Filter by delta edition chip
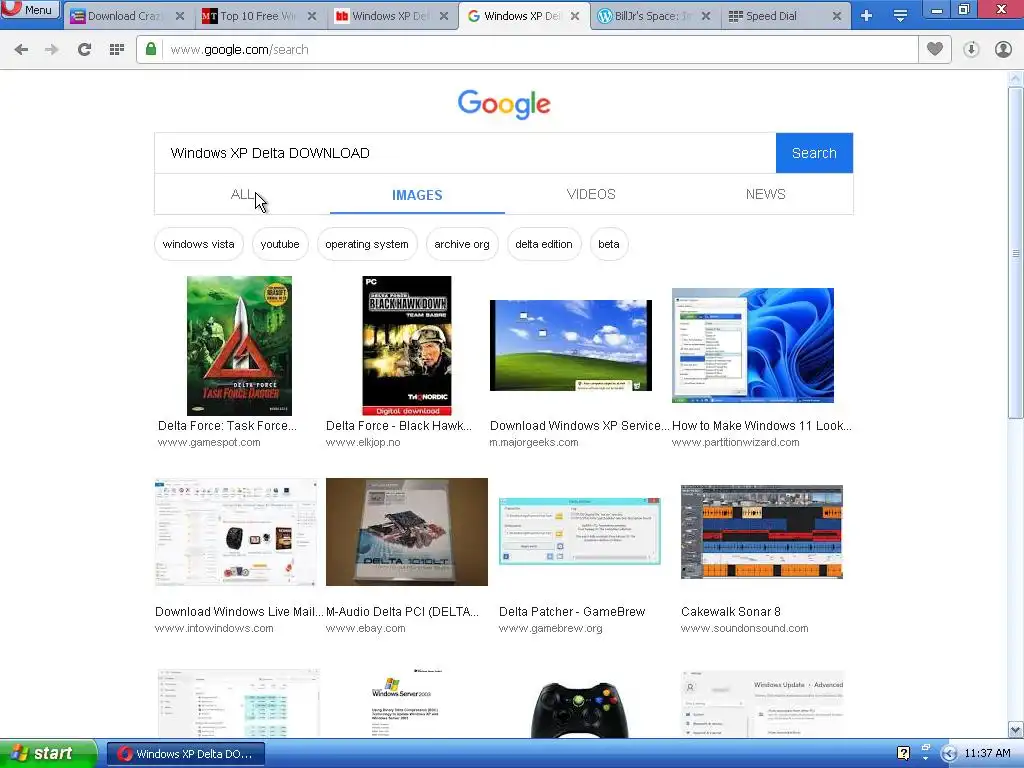 [x=543, y=244]
